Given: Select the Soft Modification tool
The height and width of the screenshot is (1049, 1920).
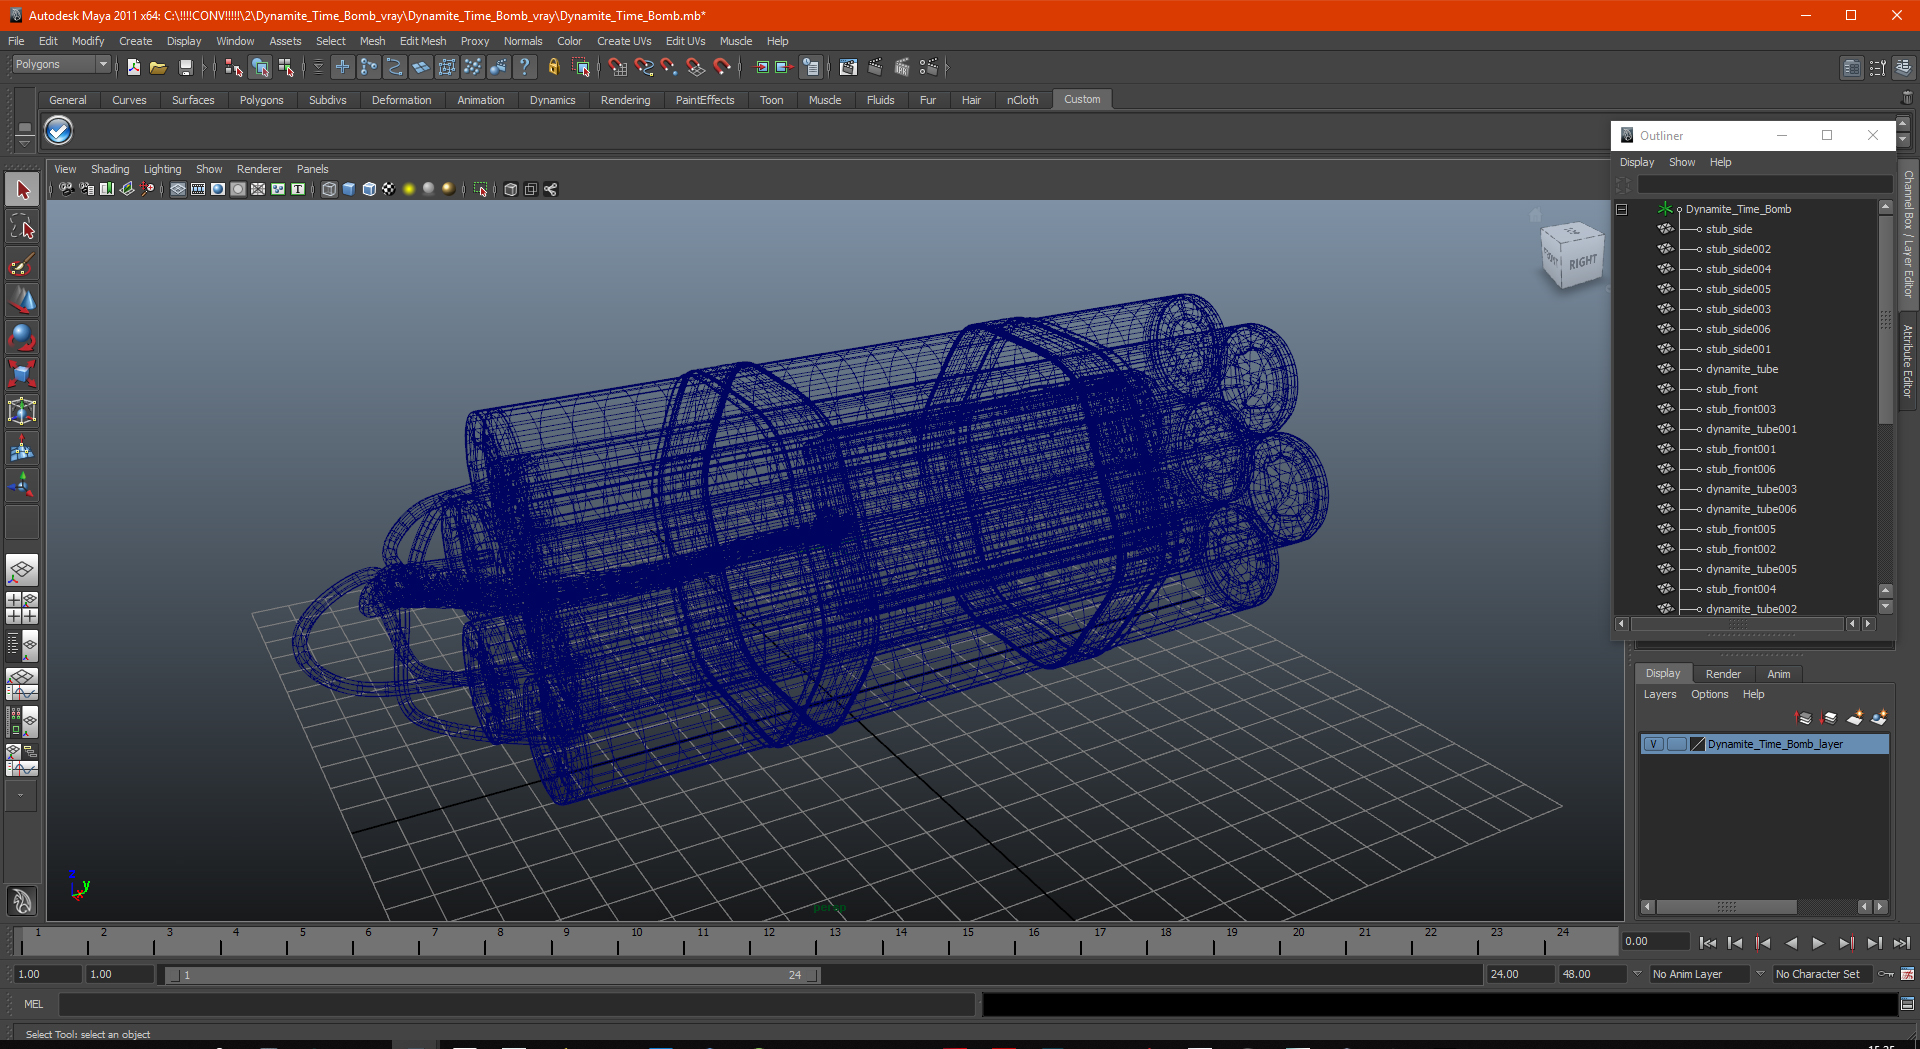Looking at the screenshot, I should tap(22, 449).
